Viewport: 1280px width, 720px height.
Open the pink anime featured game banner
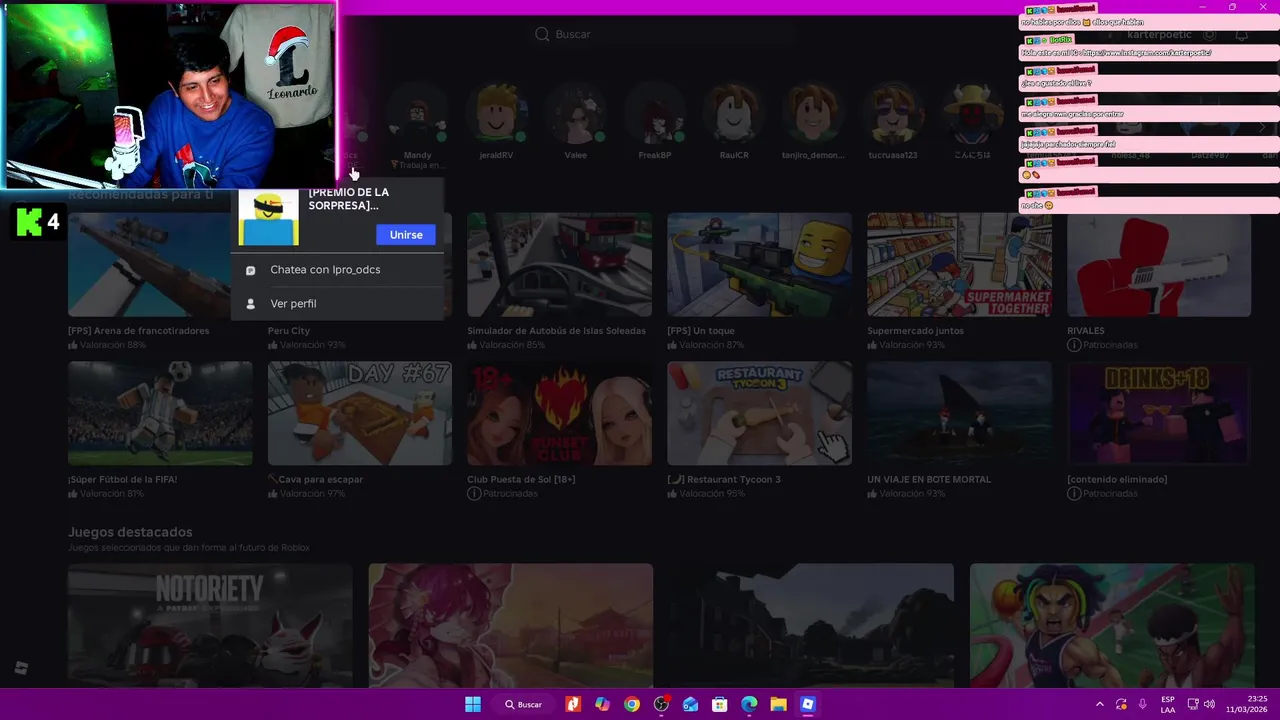[x=511, y=626]
